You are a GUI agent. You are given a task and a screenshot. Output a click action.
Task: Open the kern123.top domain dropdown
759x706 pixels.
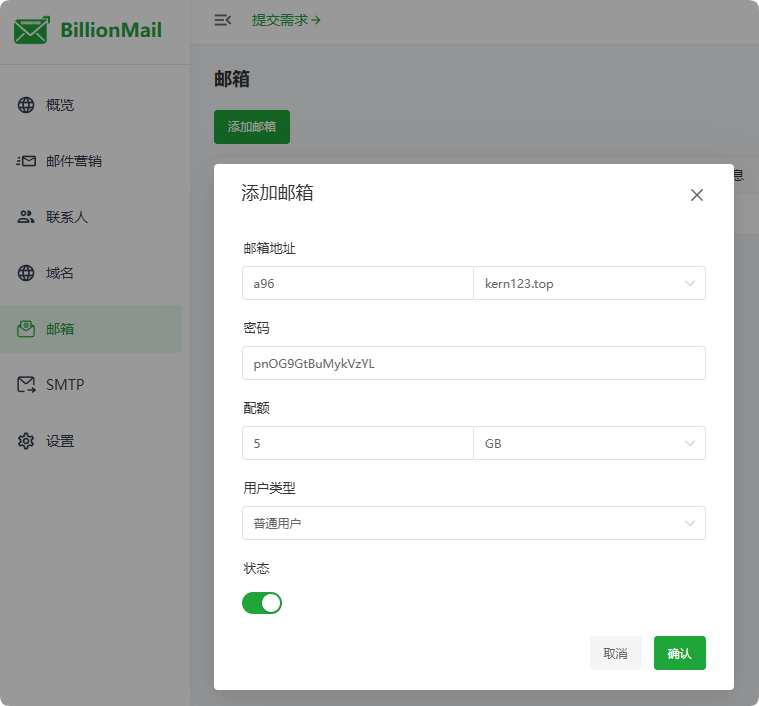588,283
